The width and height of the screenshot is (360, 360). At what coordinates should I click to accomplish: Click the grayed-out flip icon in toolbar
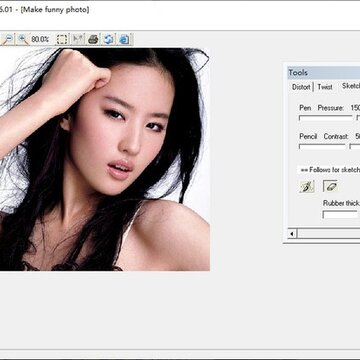pos(78,39)
